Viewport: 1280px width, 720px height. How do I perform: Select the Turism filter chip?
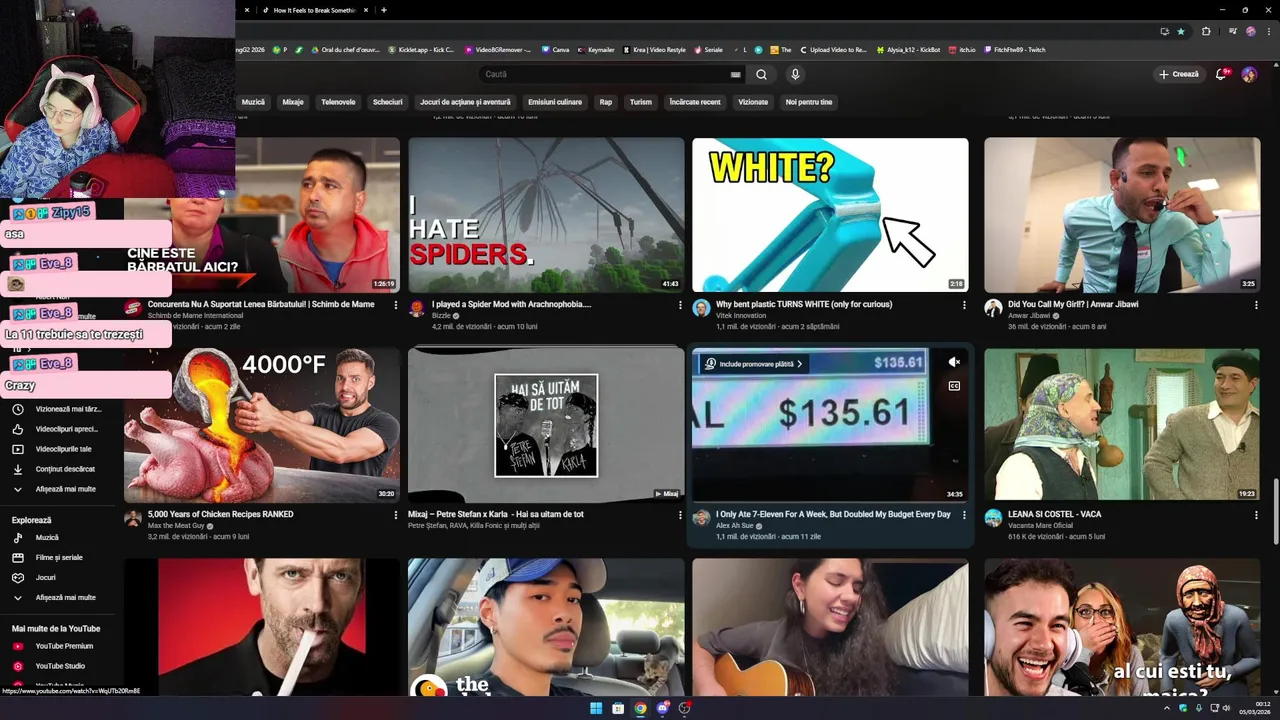coord(640,102)
